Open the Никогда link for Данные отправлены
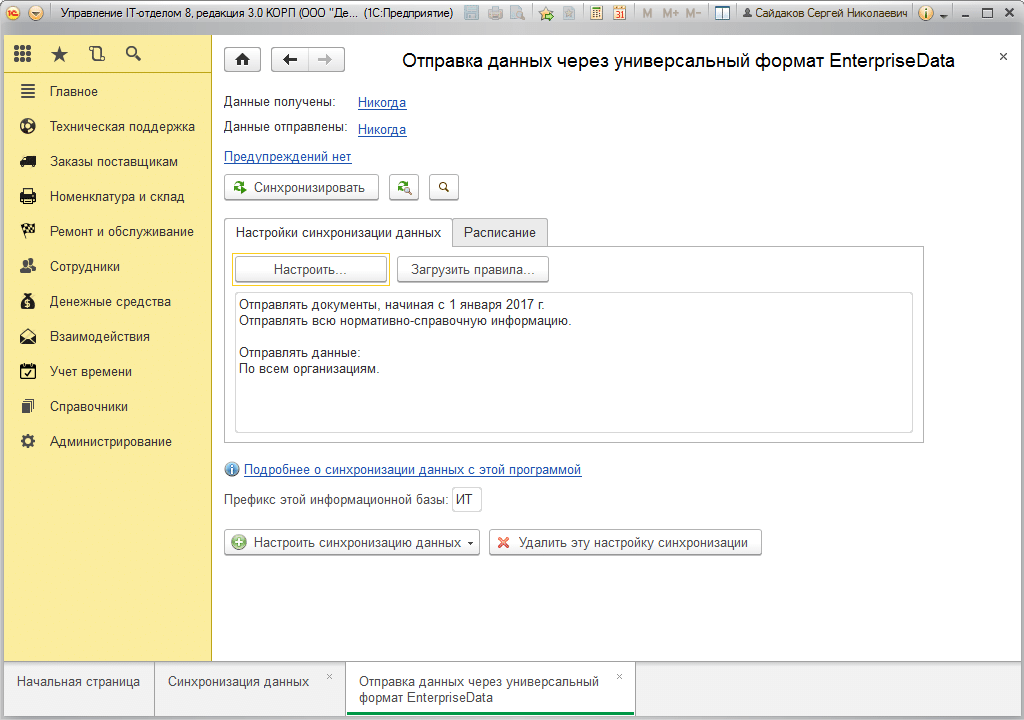This screenshot has height=720, width=1024. (x=382, y=129)
